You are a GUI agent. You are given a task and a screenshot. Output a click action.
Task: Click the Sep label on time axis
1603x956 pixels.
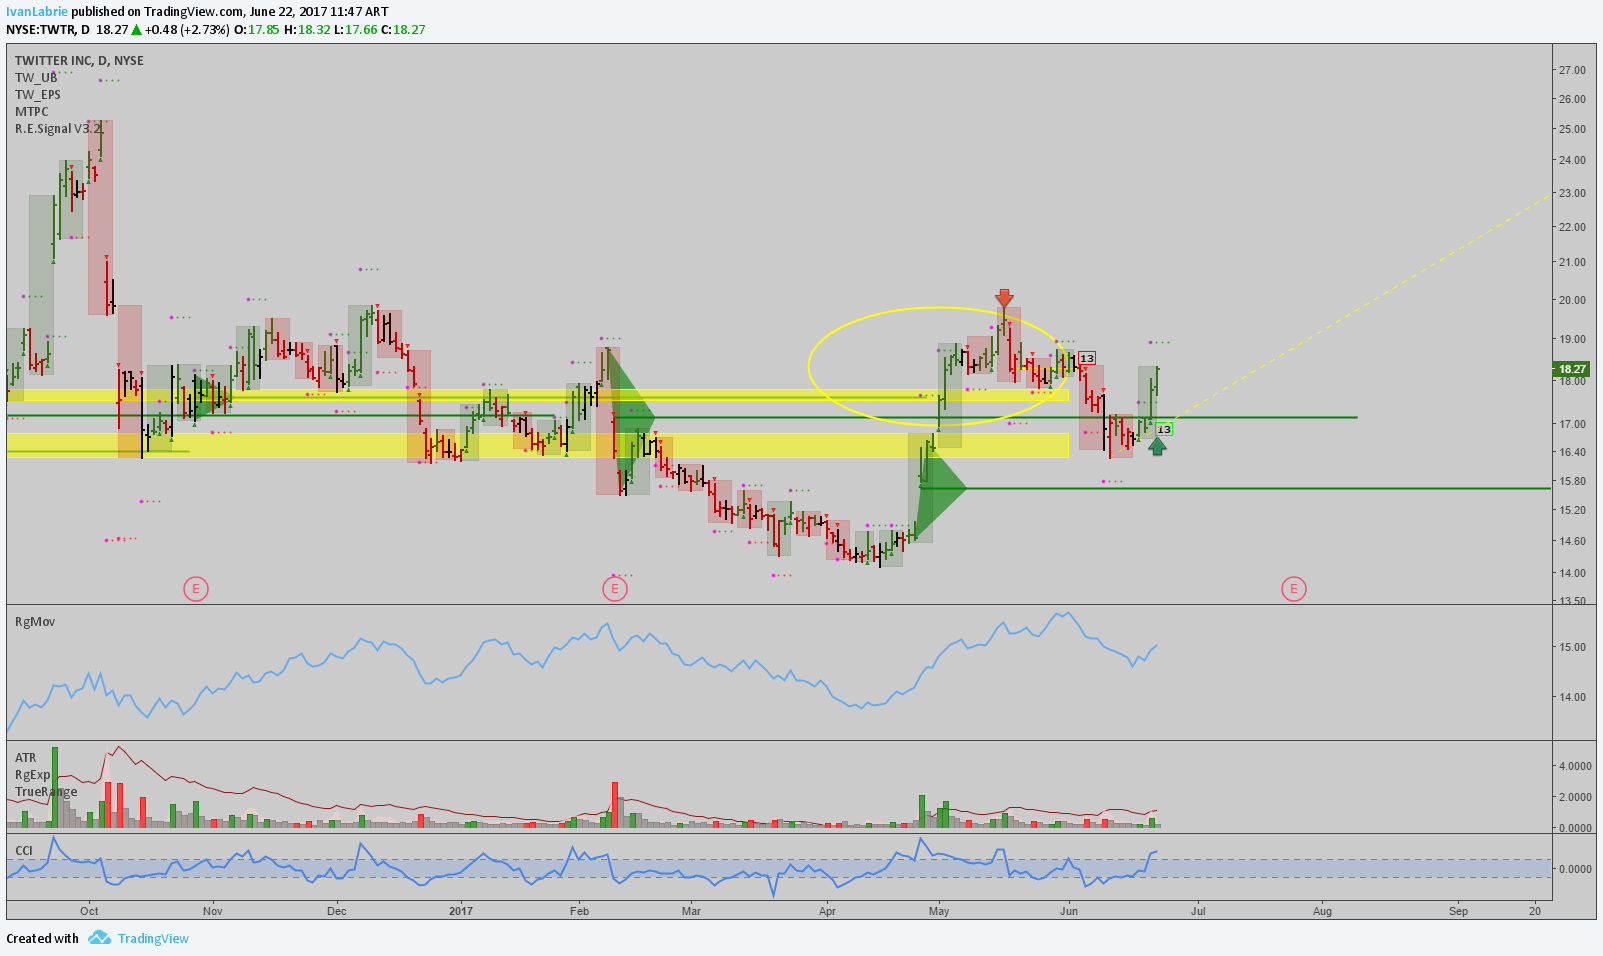pyautogui.click(x=1458, y=911)
